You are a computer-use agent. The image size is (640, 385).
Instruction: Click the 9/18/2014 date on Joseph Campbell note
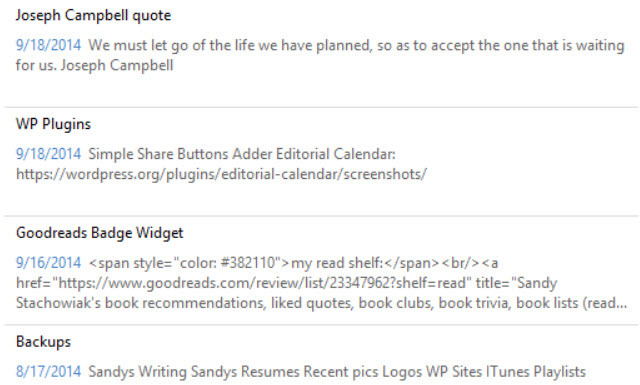click(x=49, y=45)
